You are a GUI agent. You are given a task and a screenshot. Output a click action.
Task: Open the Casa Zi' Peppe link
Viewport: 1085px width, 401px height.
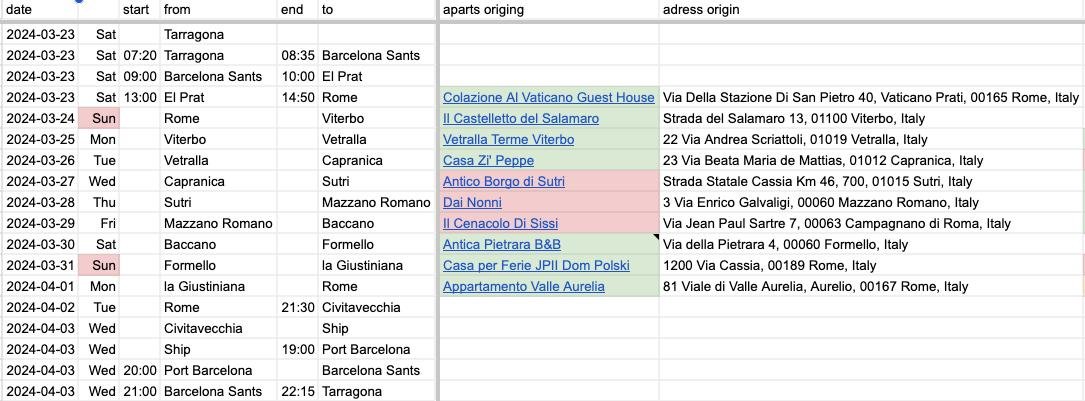tap(488, 161)
